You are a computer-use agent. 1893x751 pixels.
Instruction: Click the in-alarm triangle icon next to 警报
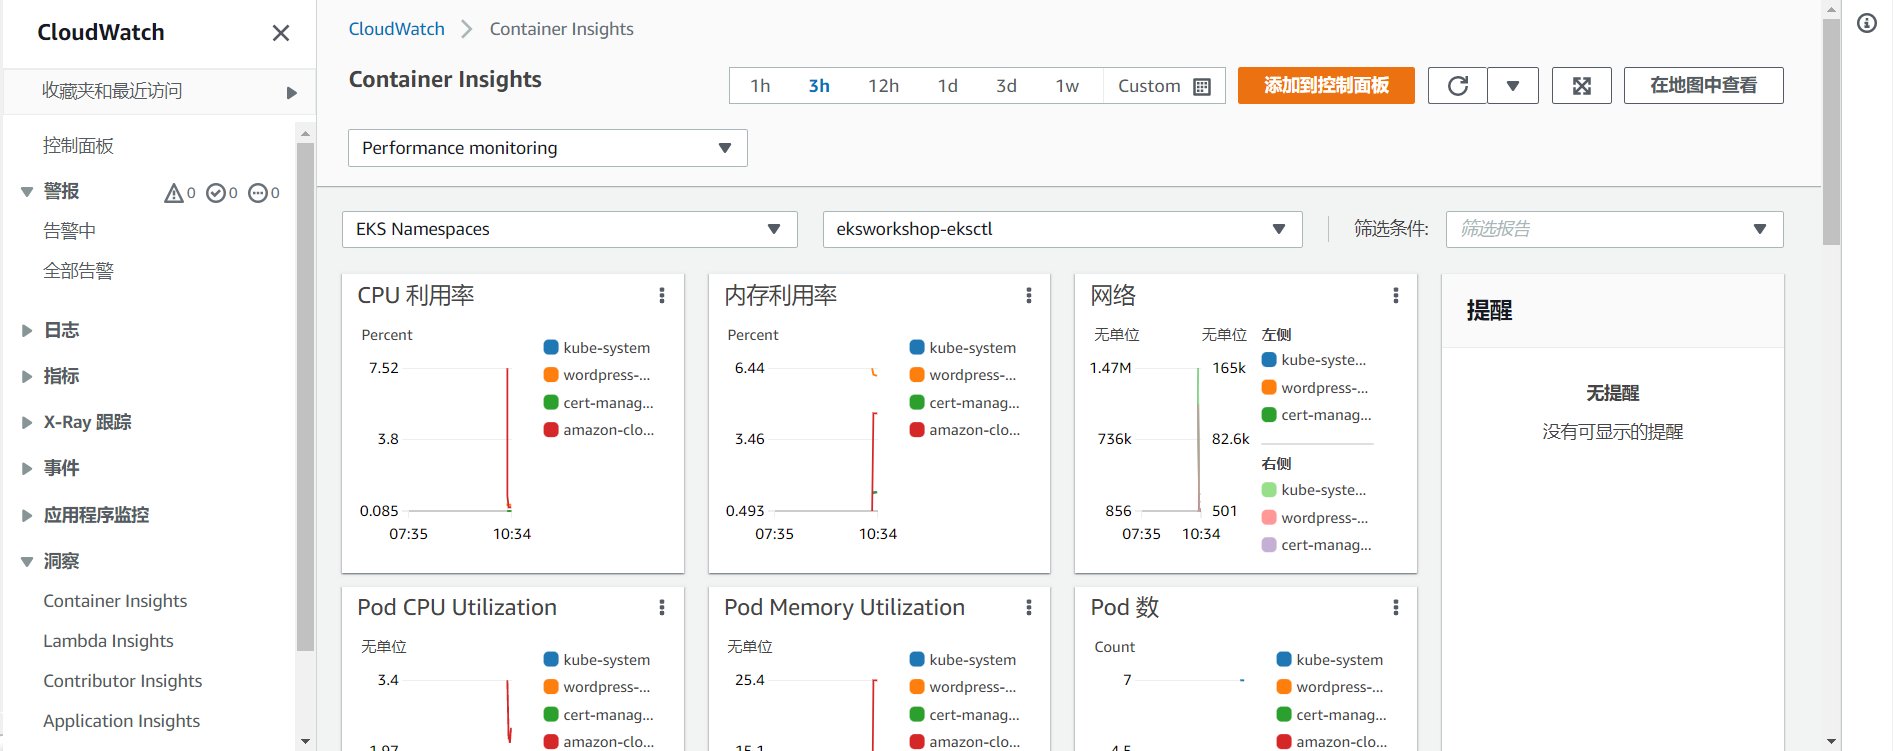click(174, 193)
